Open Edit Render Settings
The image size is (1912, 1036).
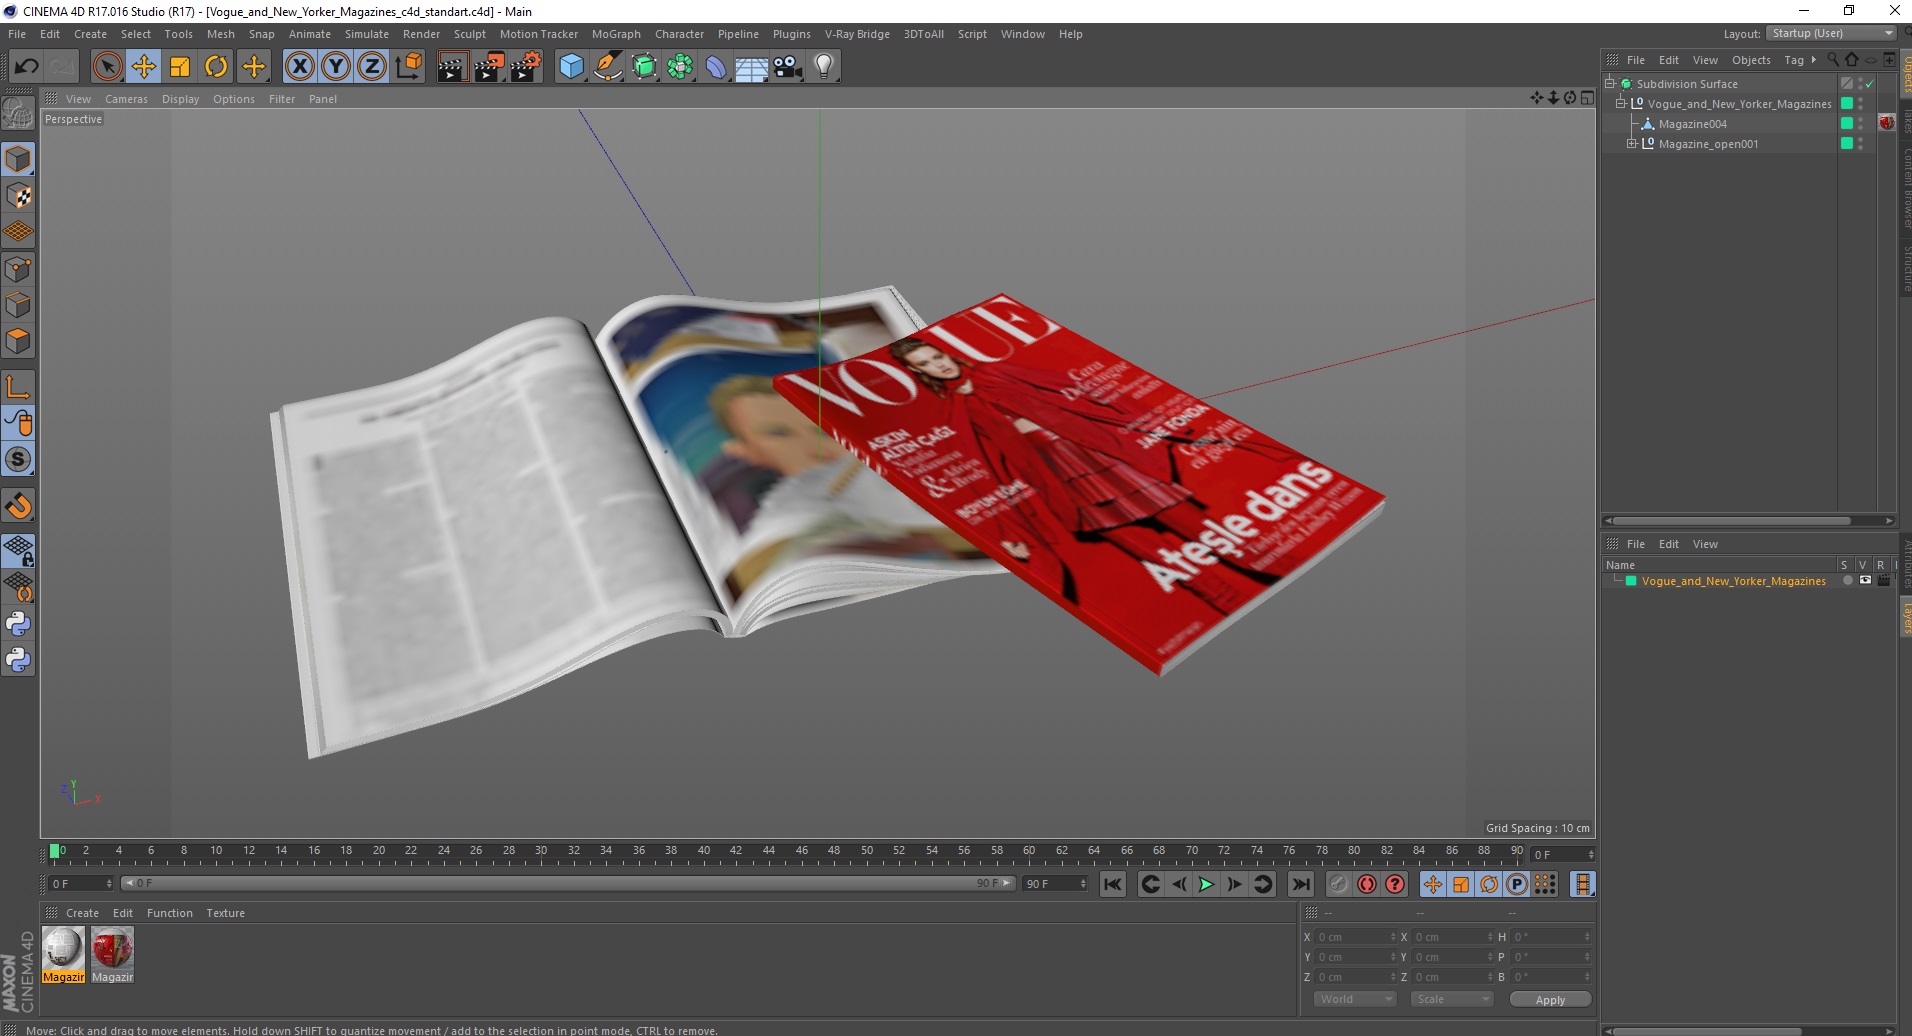point(526,67)
